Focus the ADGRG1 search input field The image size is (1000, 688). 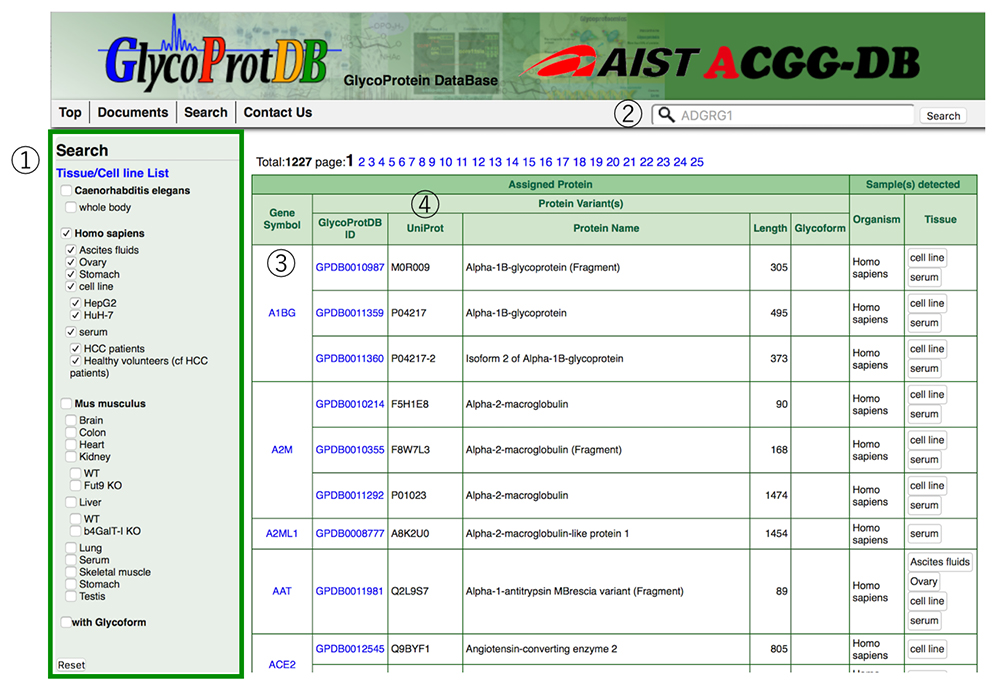pyautogui.click(x=783, y=115)
